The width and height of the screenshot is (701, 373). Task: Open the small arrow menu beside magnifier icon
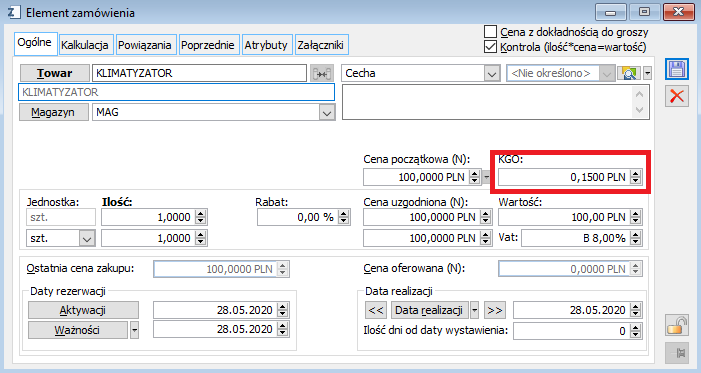[x=647, y=73]
